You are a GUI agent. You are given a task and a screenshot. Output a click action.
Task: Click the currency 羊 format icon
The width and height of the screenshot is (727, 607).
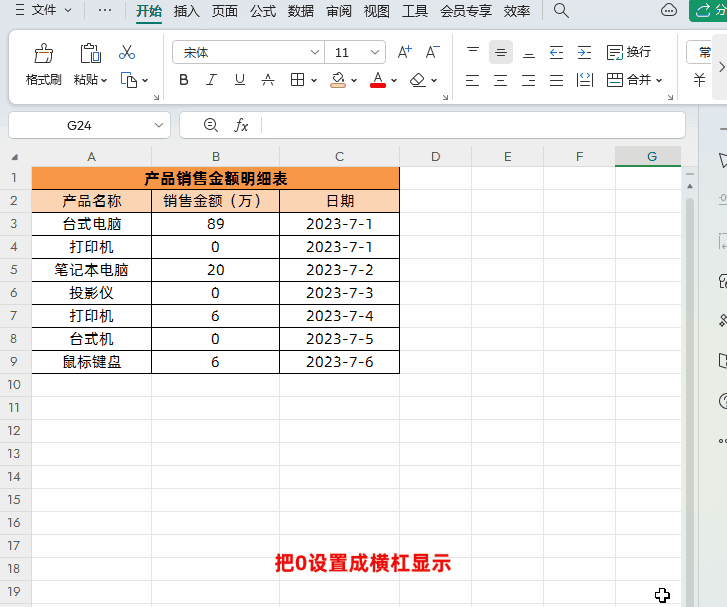pyautogui.click(x=699, y=80)
